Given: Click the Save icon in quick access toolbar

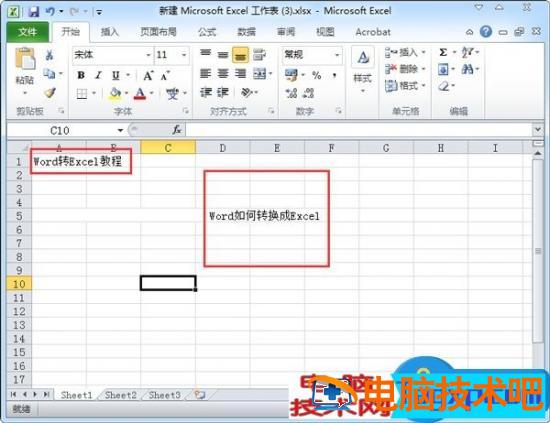Looking at the screenshot, I should coord(34,12).
